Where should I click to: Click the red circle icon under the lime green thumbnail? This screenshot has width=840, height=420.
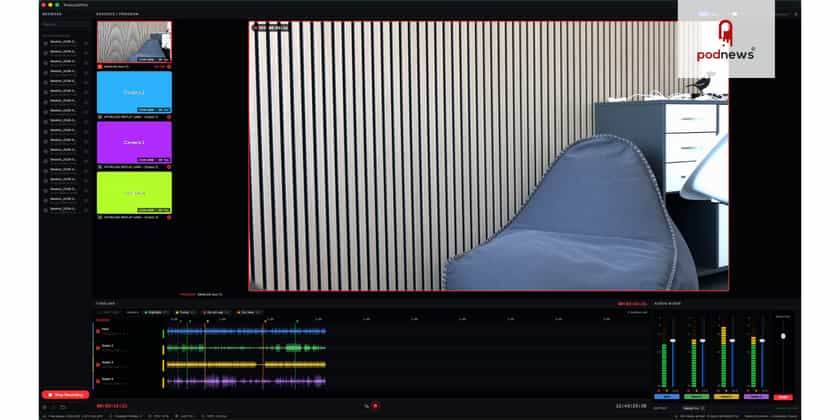click(x=169, y=218)
